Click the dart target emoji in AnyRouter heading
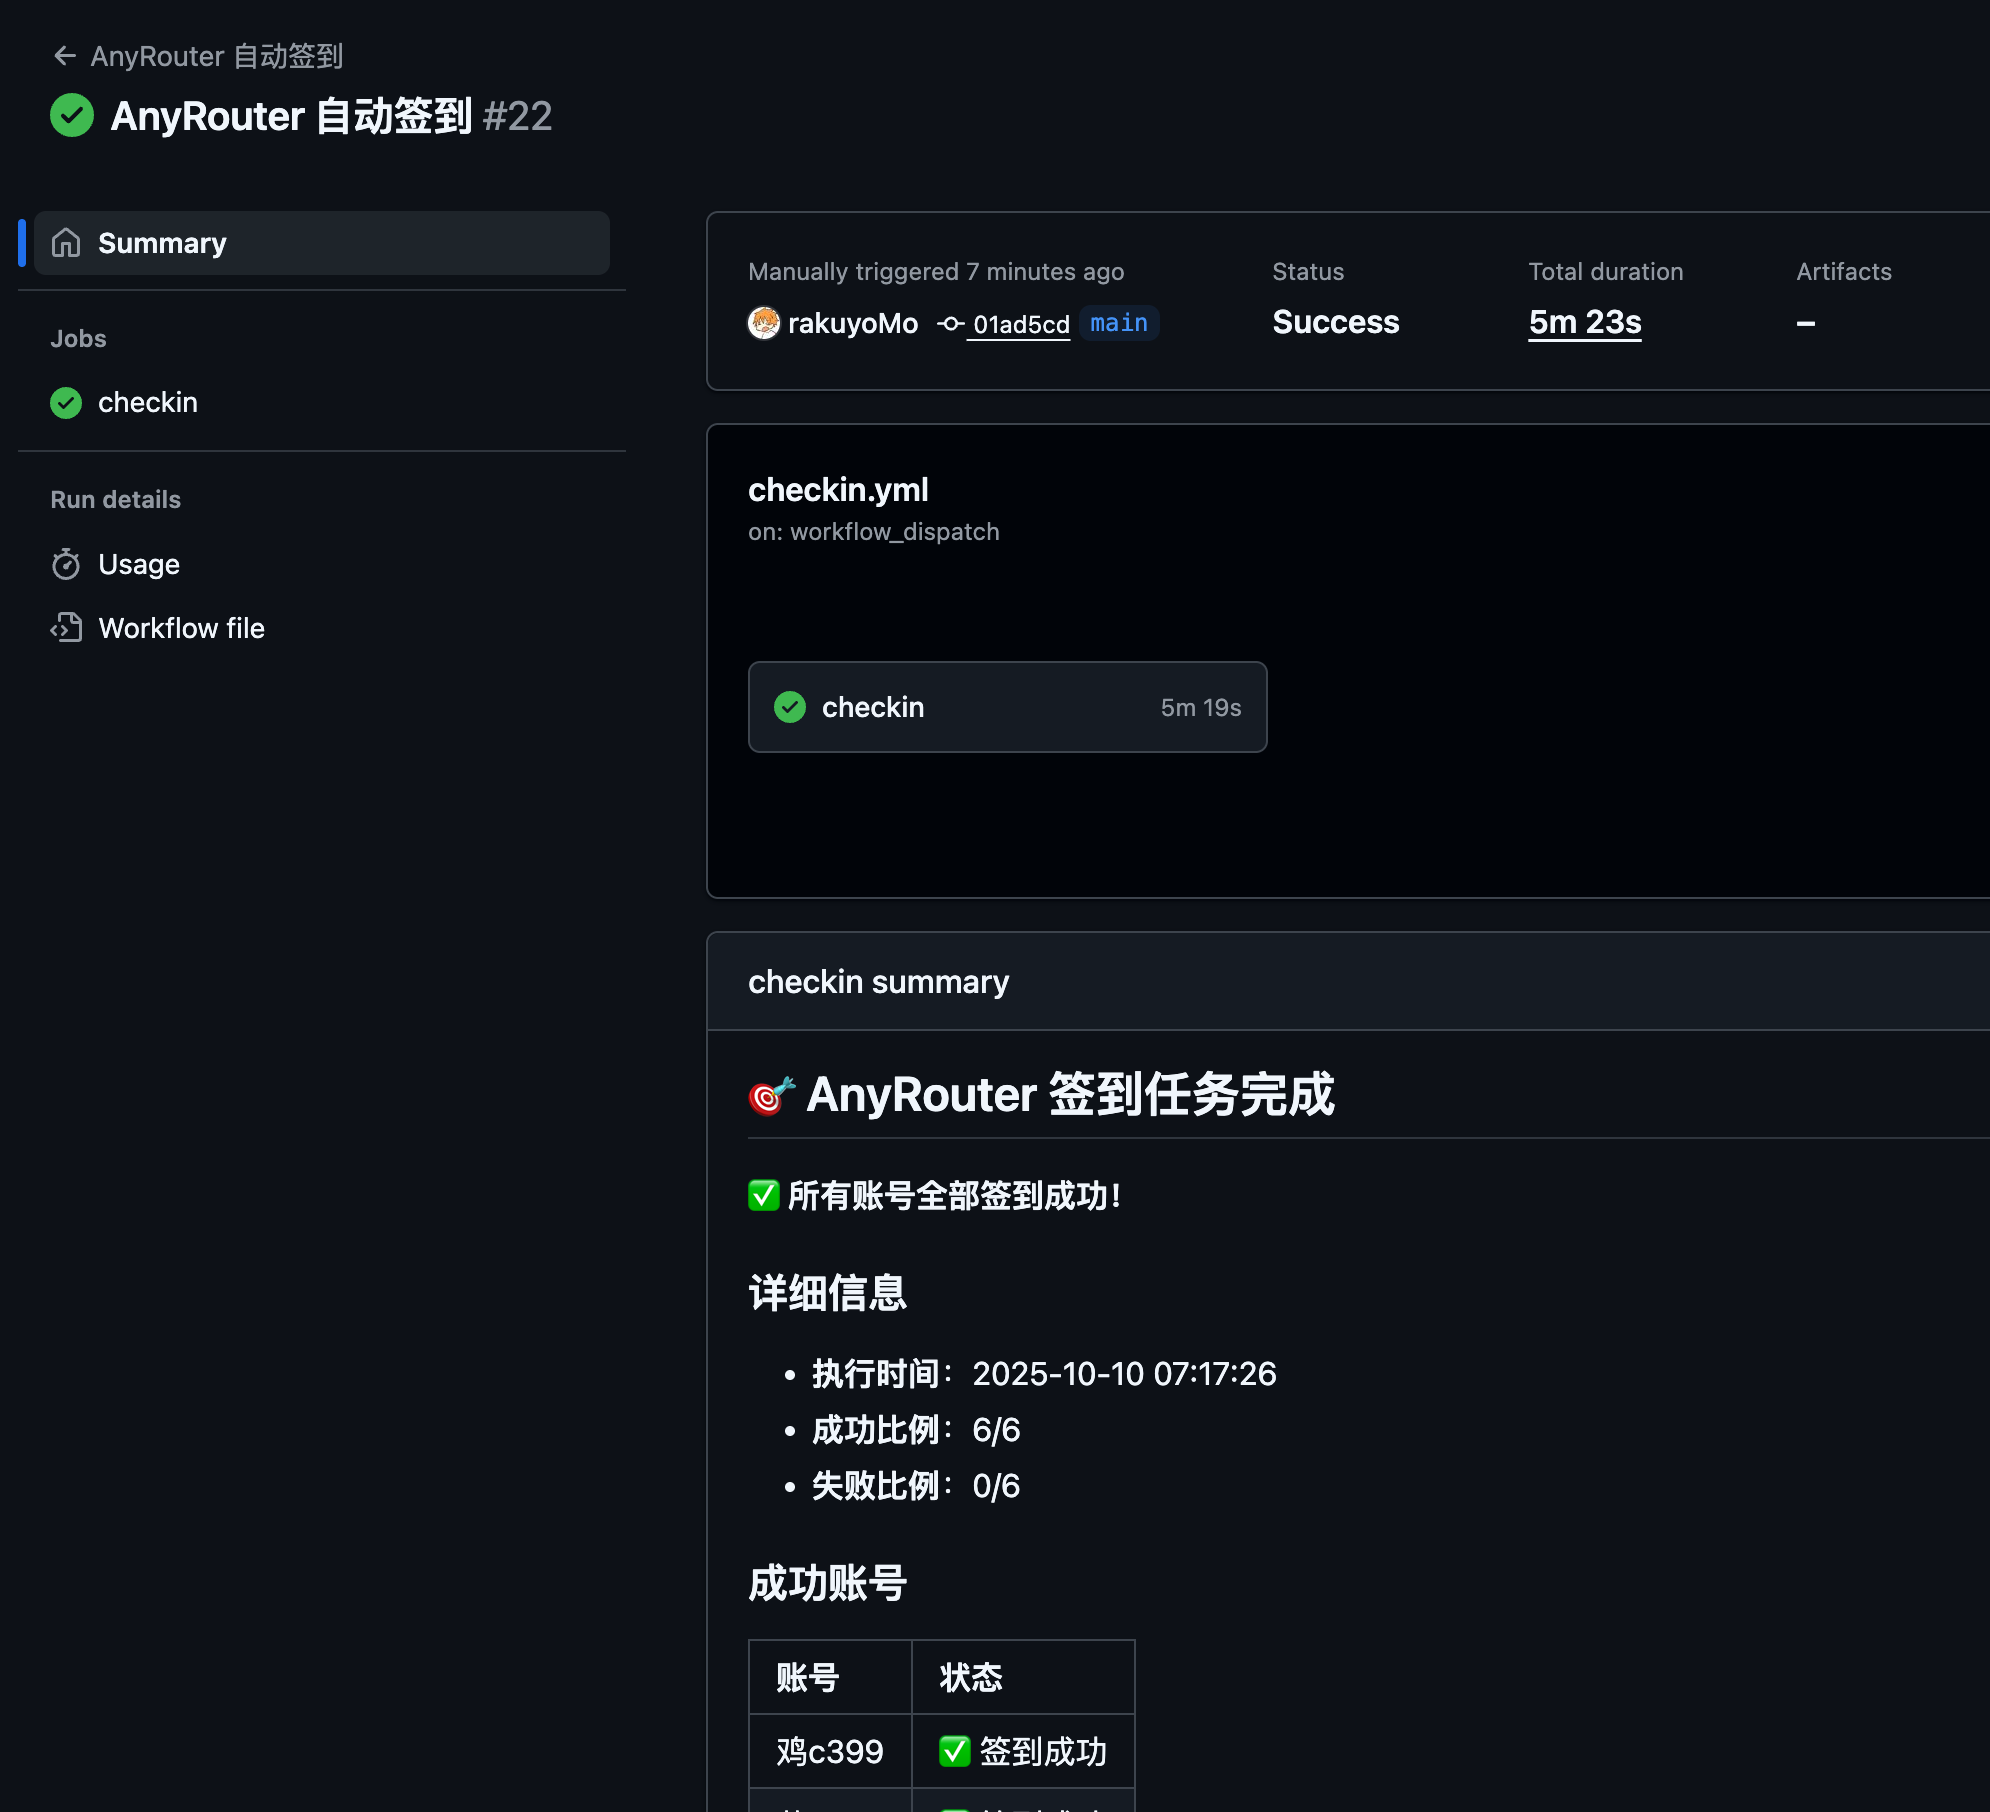 coord(772,1096)
